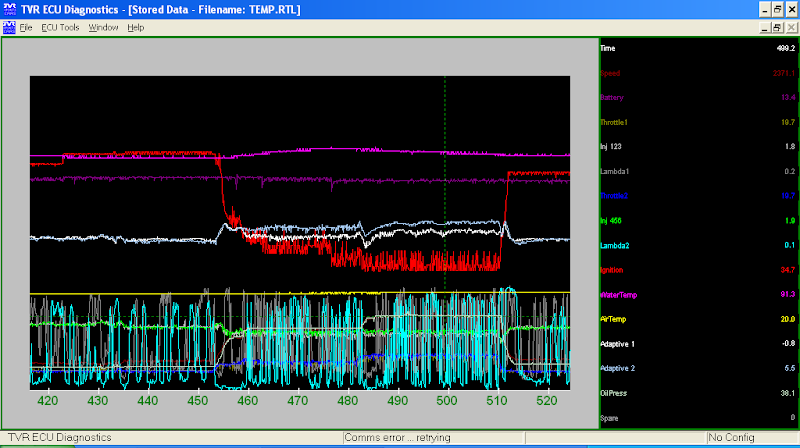Select the WaterTemp channel label

[618, 295]
